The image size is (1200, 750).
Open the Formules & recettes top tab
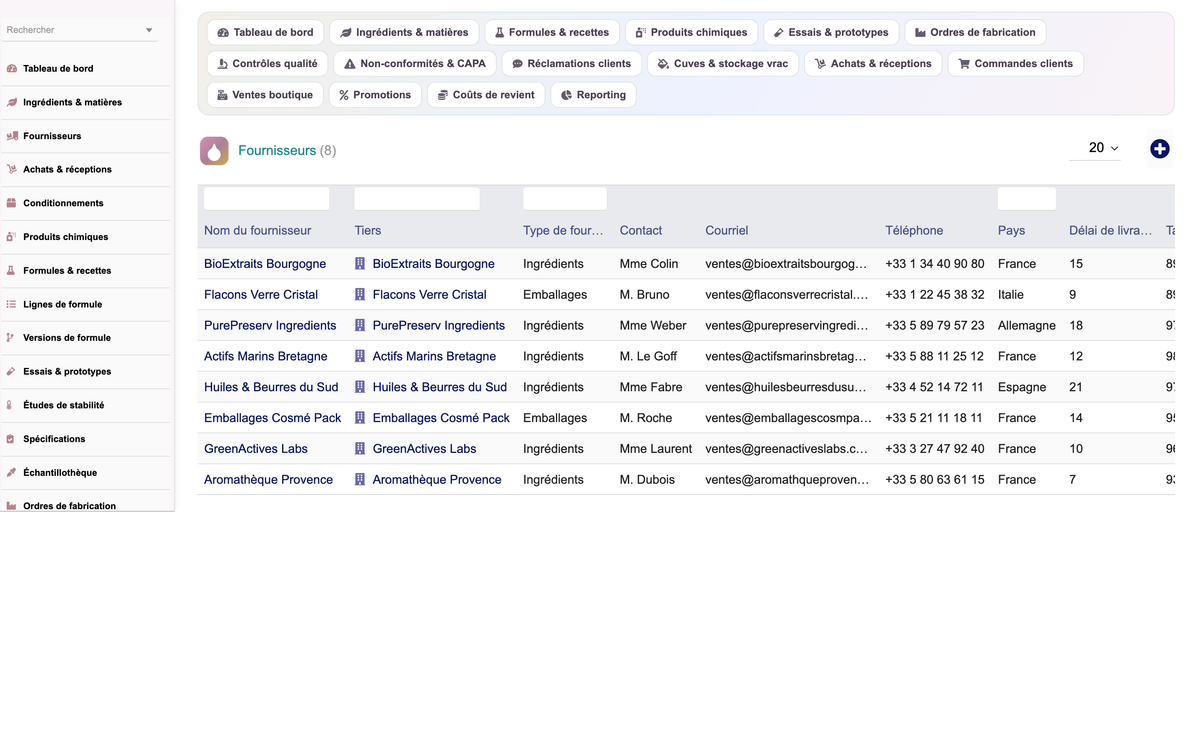tap(552, 32)
